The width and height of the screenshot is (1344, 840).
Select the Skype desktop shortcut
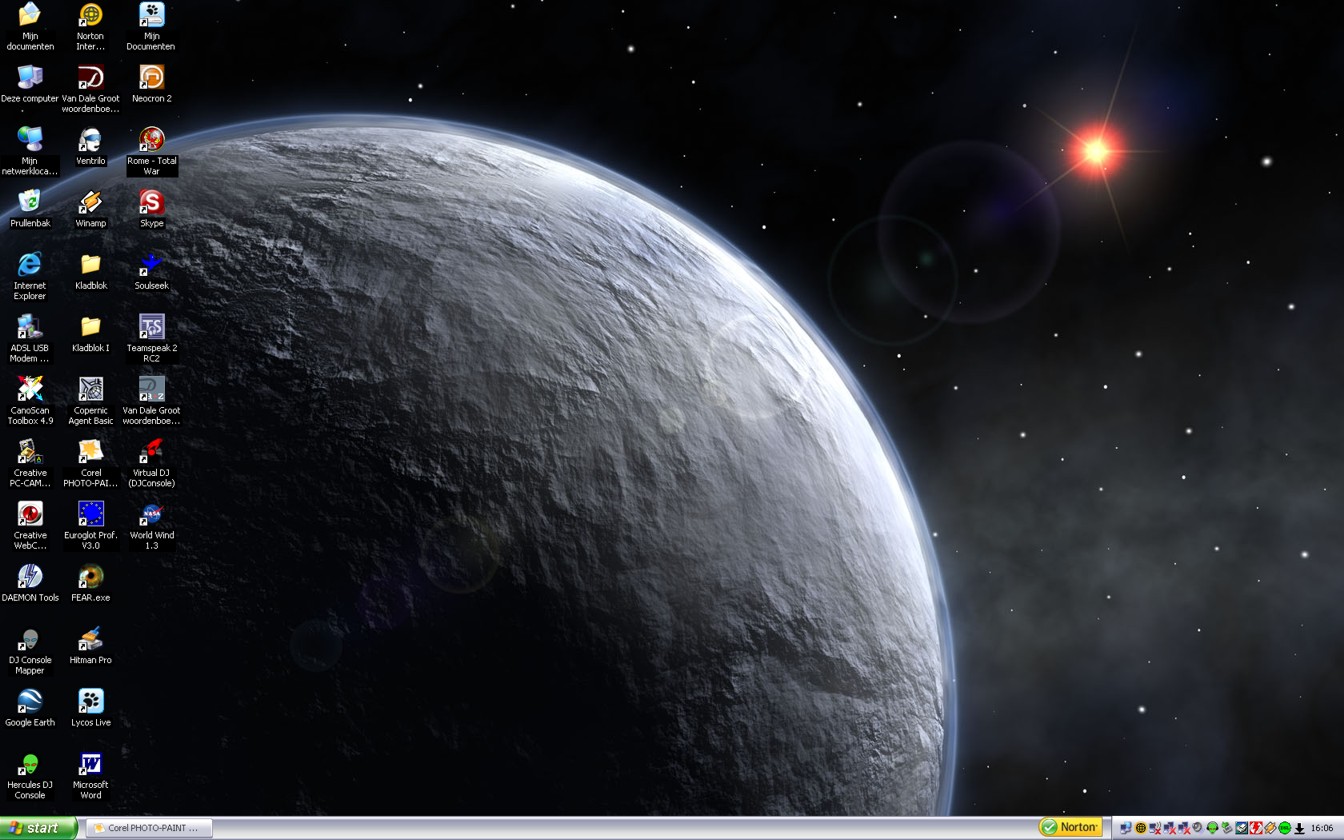(151, 203)
